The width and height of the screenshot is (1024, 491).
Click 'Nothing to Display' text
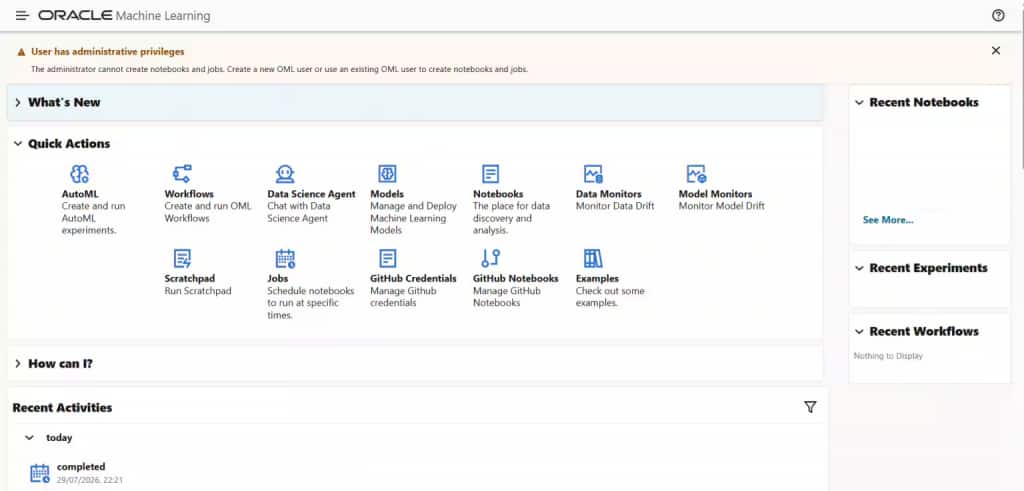tap(888, 356)
